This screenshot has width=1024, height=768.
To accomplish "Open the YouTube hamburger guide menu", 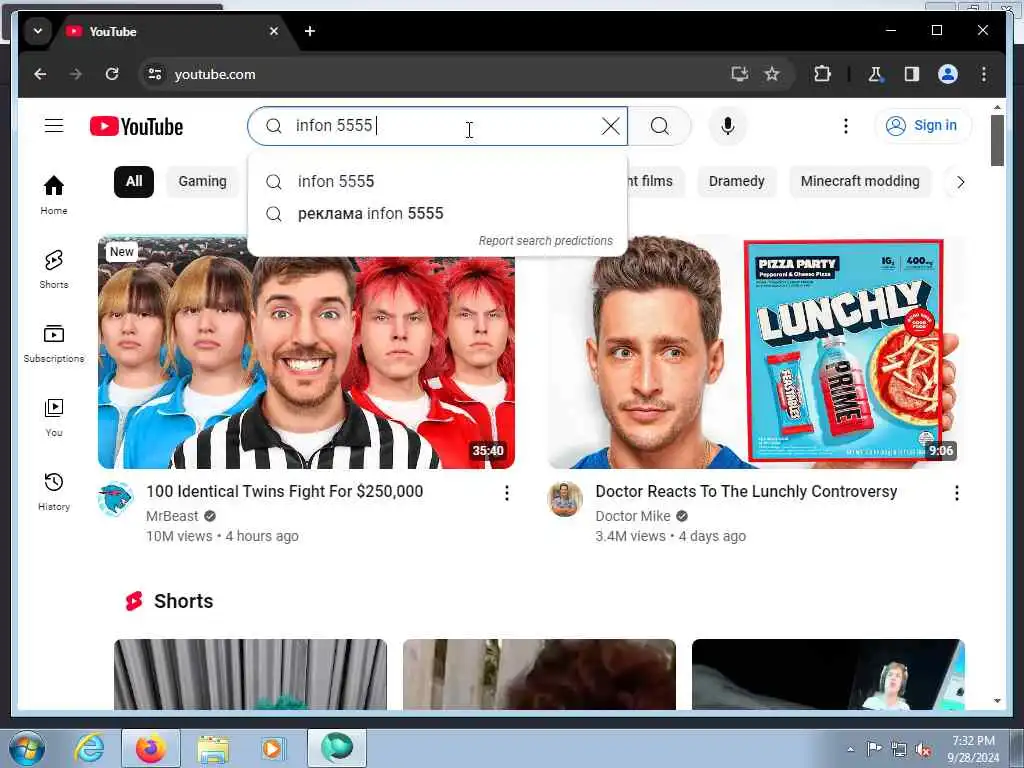I will point(54,125).
